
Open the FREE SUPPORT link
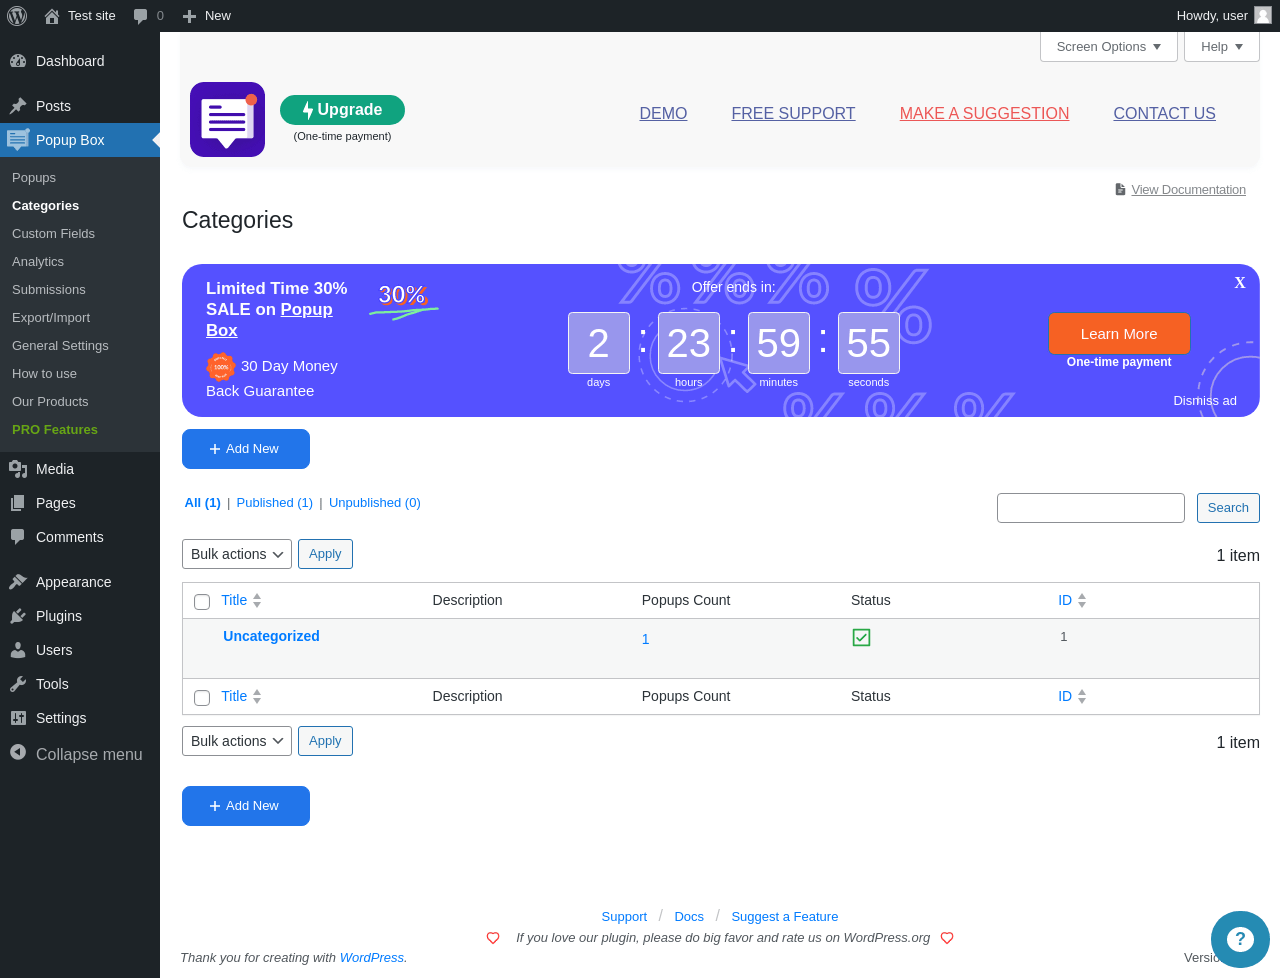click(x=793, y=114)
